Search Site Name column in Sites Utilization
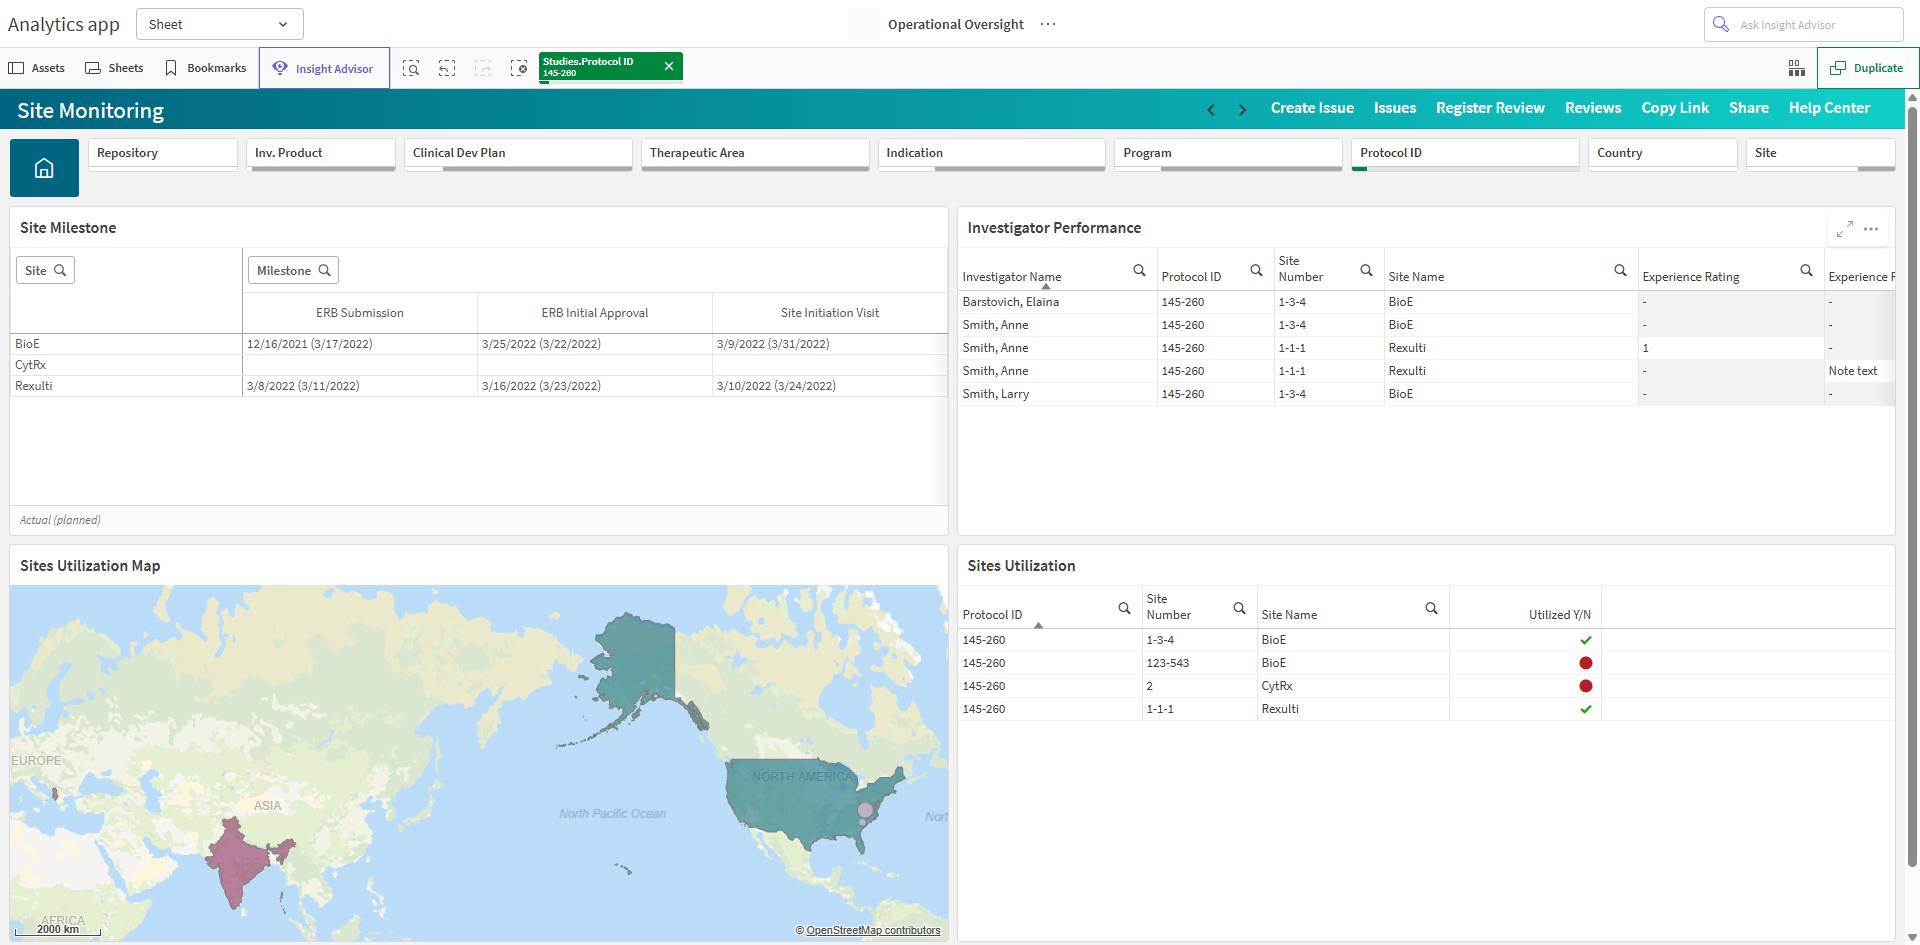The image size is (1920, 945). (x=1431, y=608)
